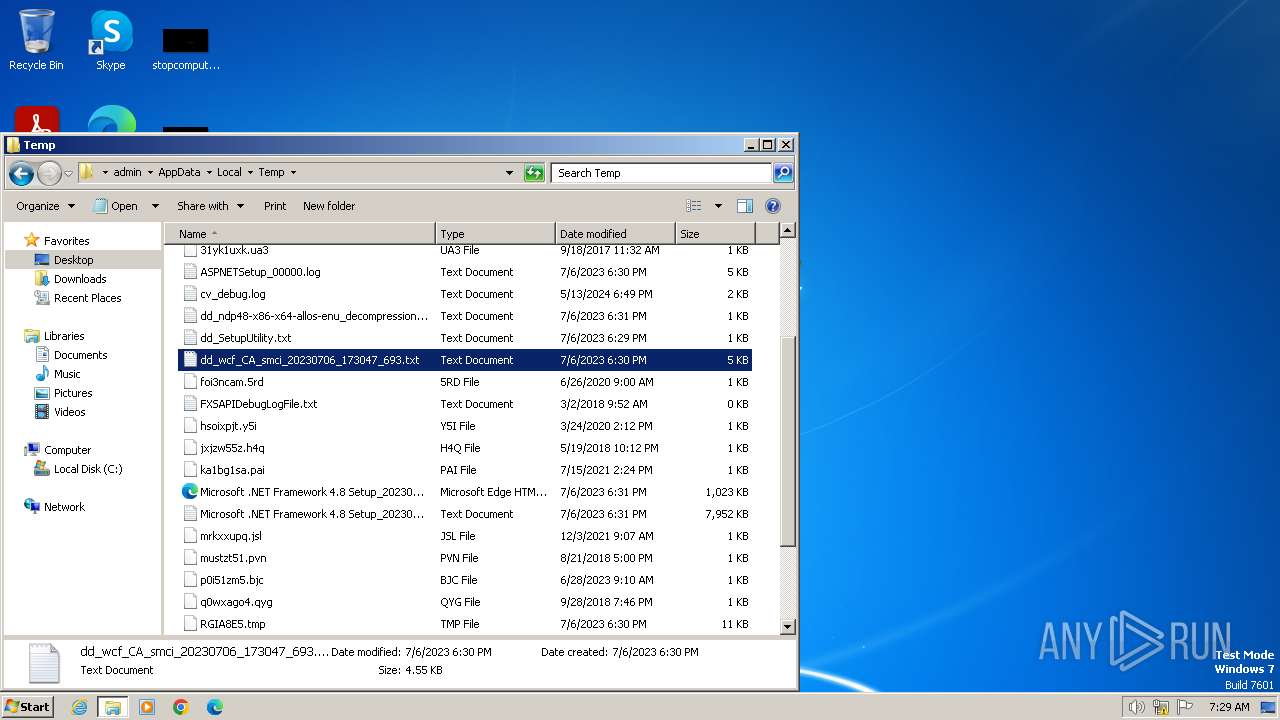Click the Local breadcrumb segment
Screen dimensions: 1280x720
click(x=229, y=172)
